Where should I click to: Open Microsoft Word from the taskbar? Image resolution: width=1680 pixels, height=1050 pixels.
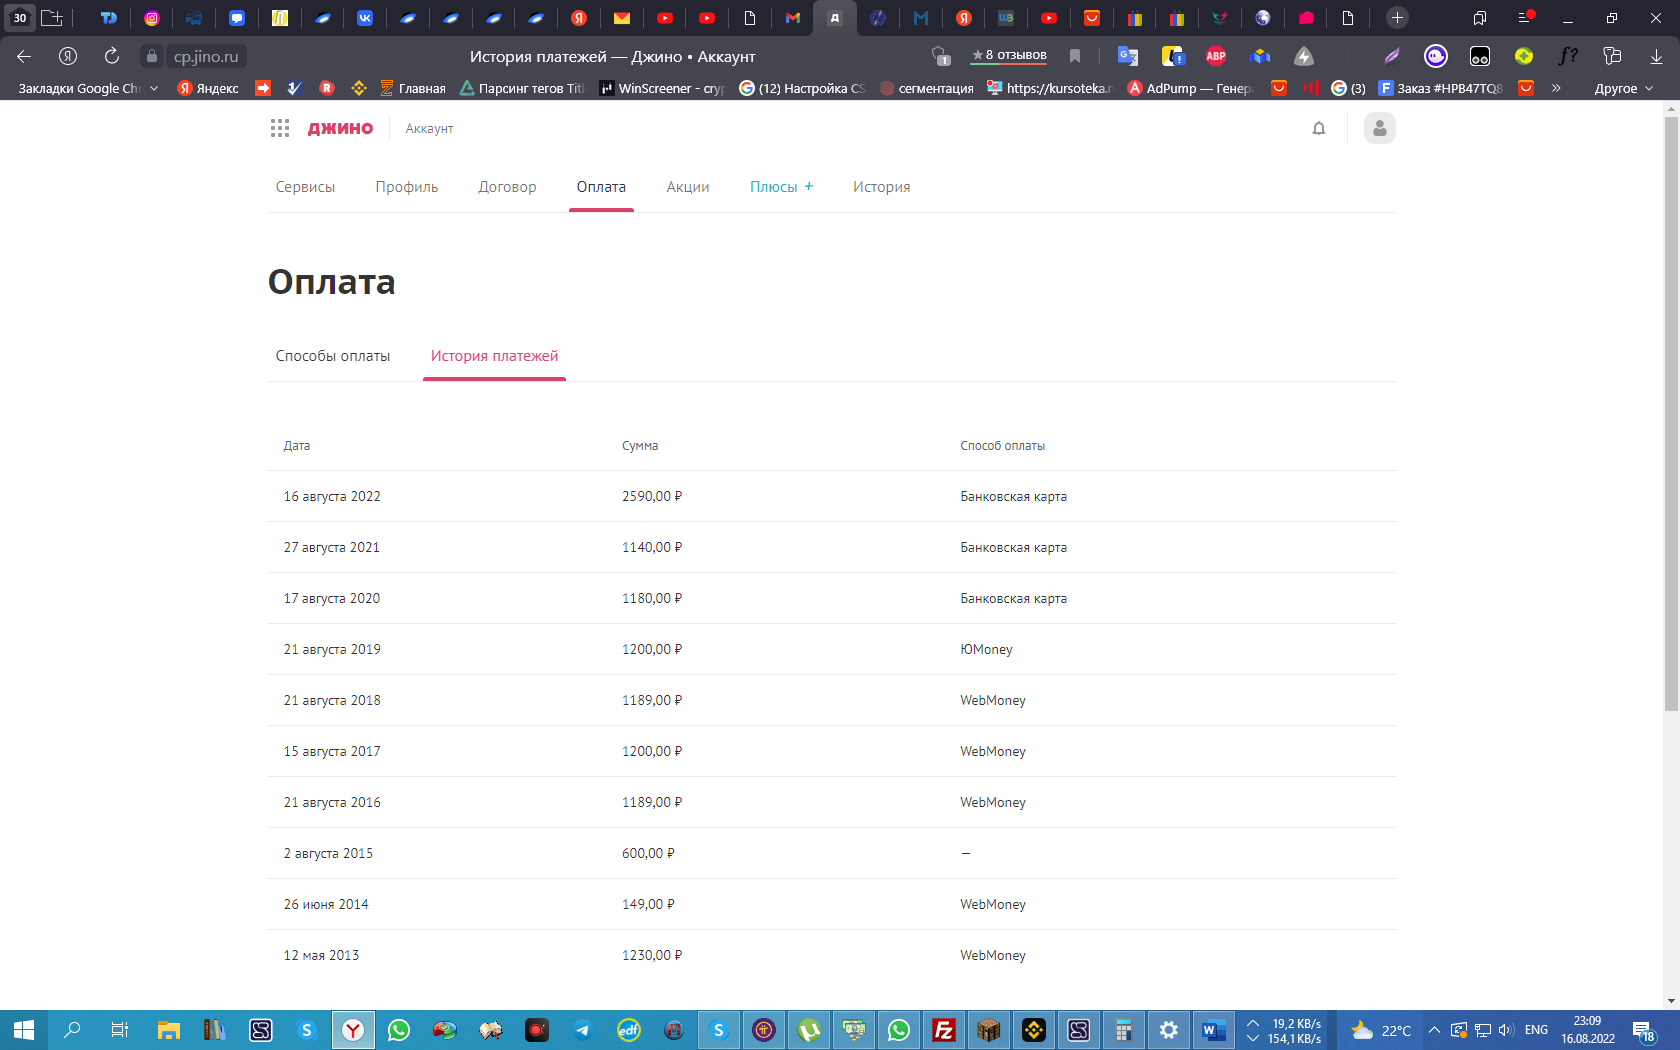coord(1214,1030)
